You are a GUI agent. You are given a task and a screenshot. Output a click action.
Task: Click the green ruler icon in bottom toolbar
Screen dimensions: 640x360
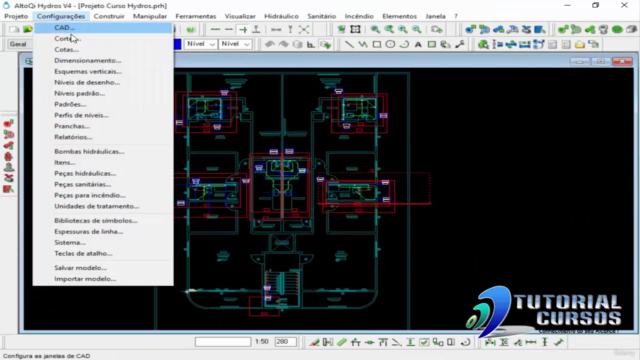point(342,342)
